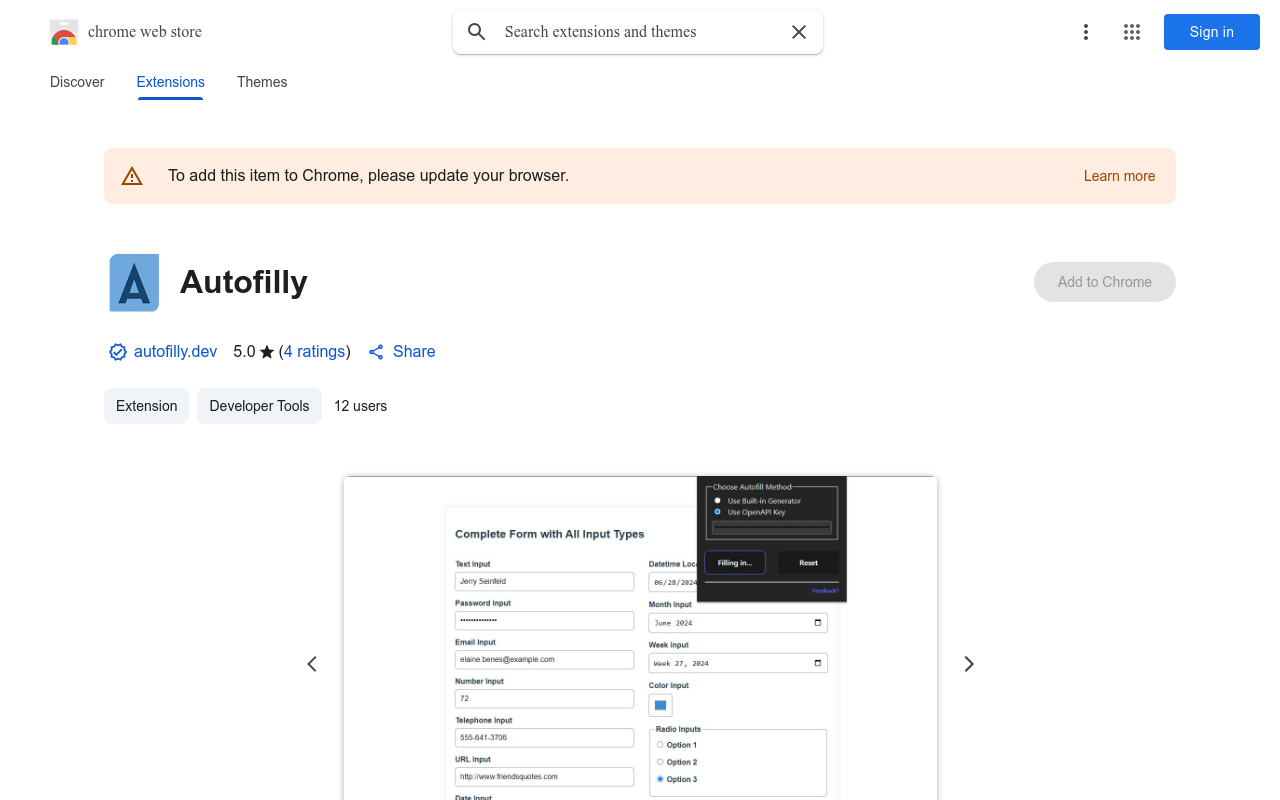Click the Chrome Web Store logo
The height and width of the screenshot is (800, 1280).
click(x=64, y=32)
